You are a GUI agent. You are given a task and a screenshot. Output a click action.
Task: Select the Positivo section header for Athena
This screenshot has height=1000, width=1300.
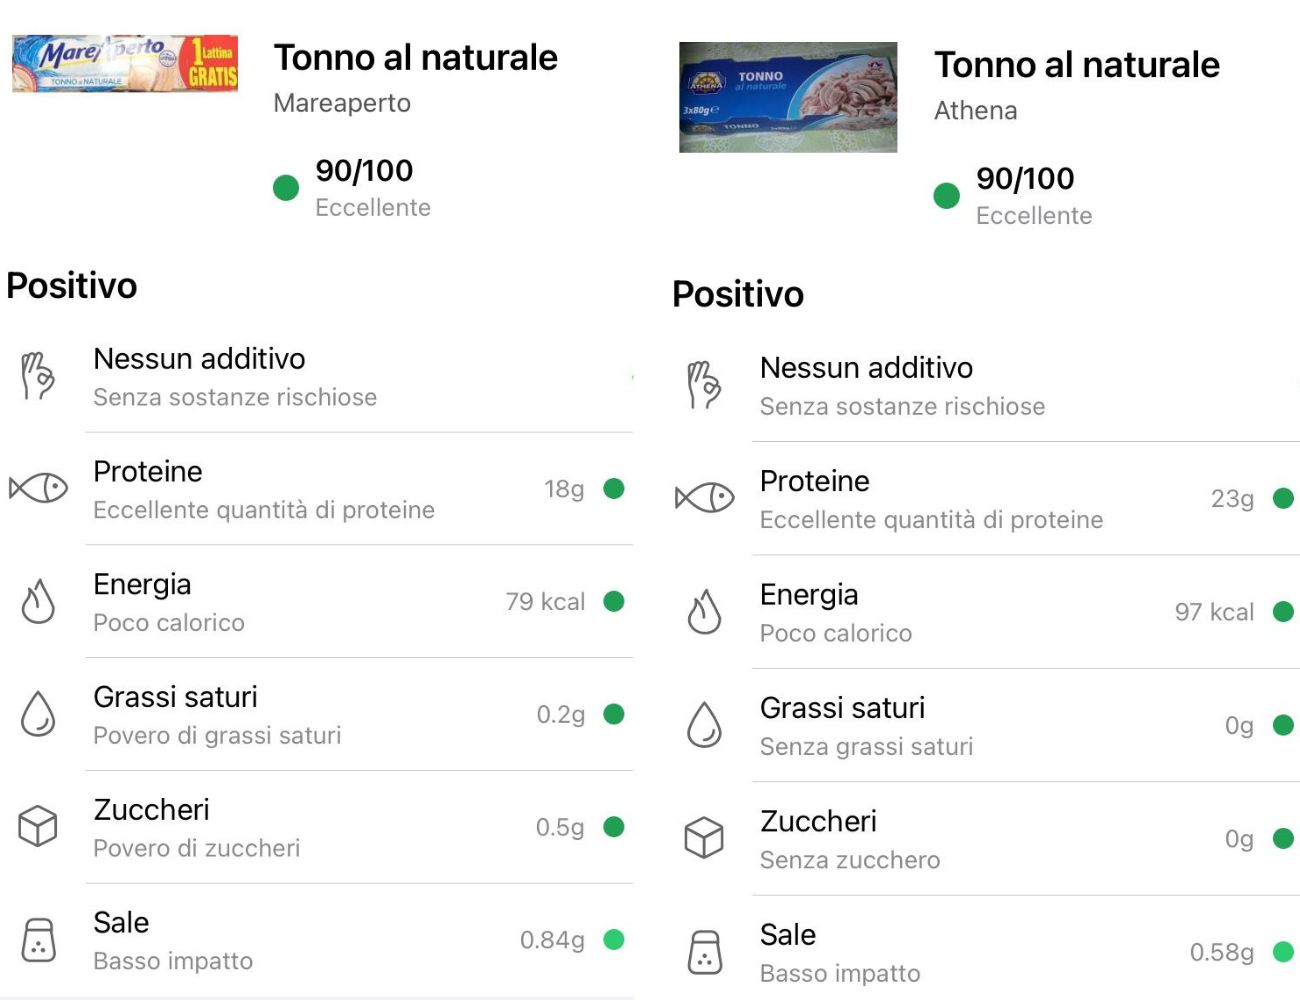[738, 294]
